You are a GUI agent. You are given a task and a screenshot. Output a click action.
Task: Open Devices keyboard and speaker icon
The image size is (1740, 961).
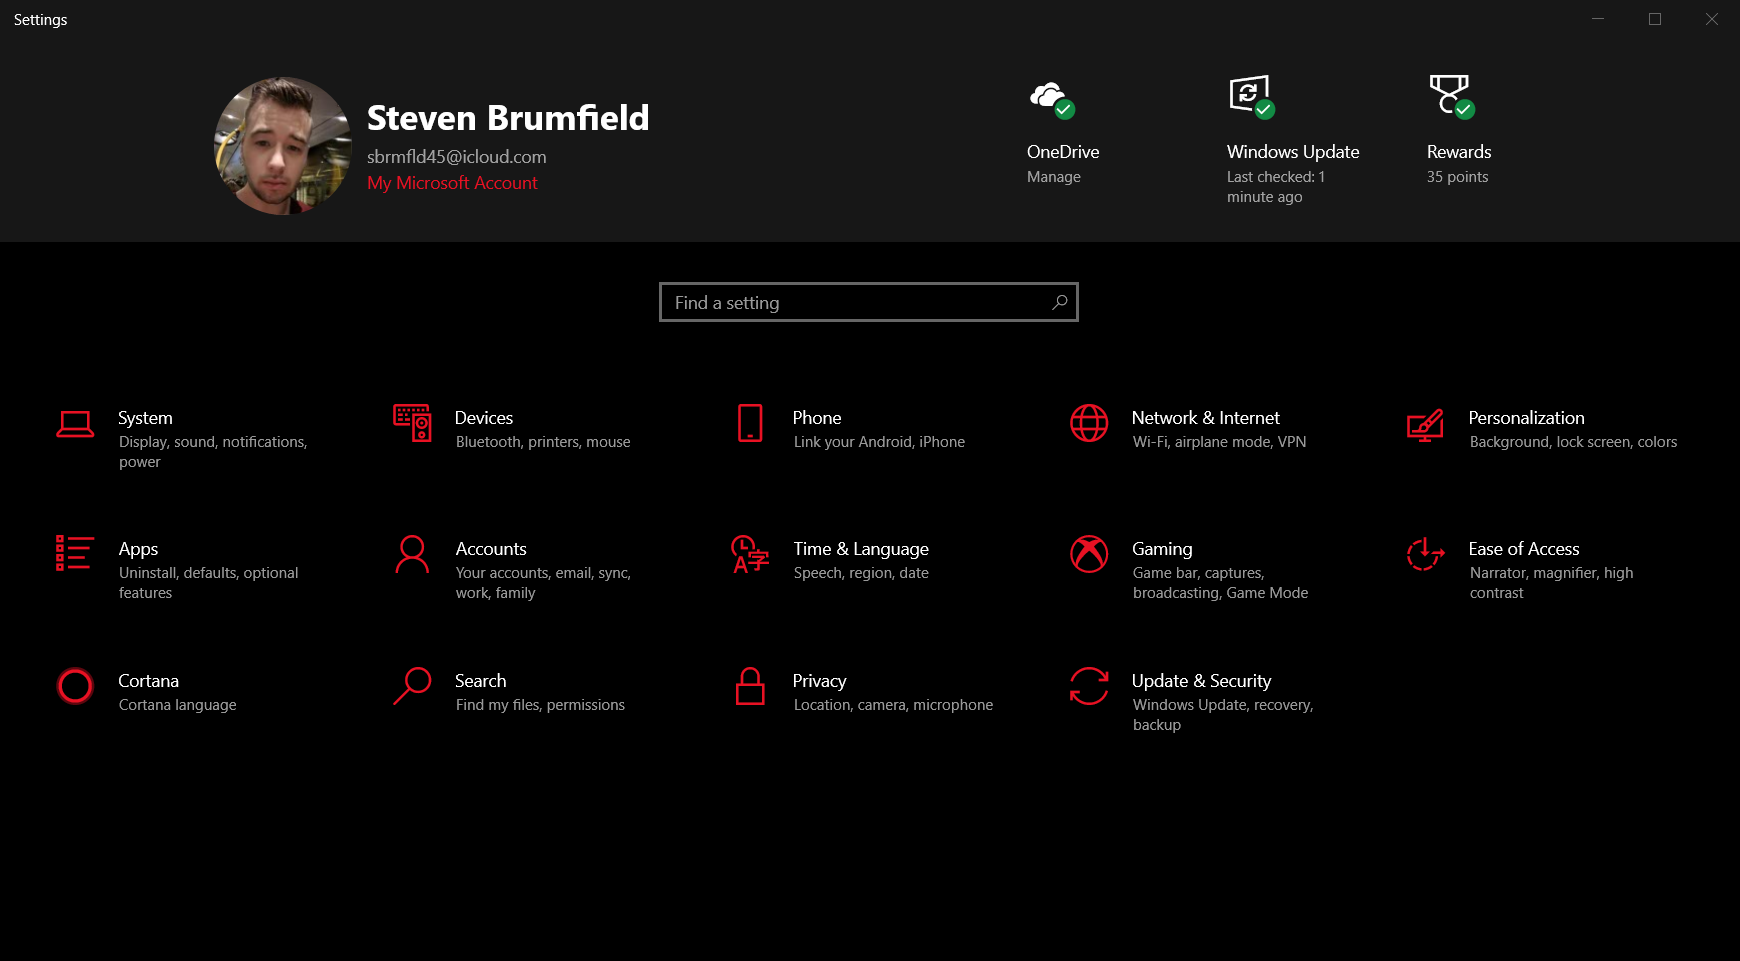pos(412,423)
